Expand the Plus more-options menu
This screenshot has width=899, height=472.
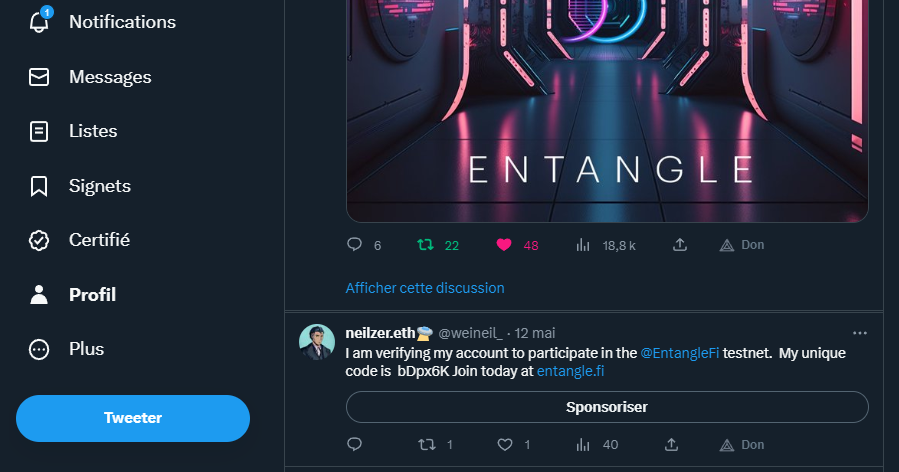pyautogui.click(x=86, y=349)
